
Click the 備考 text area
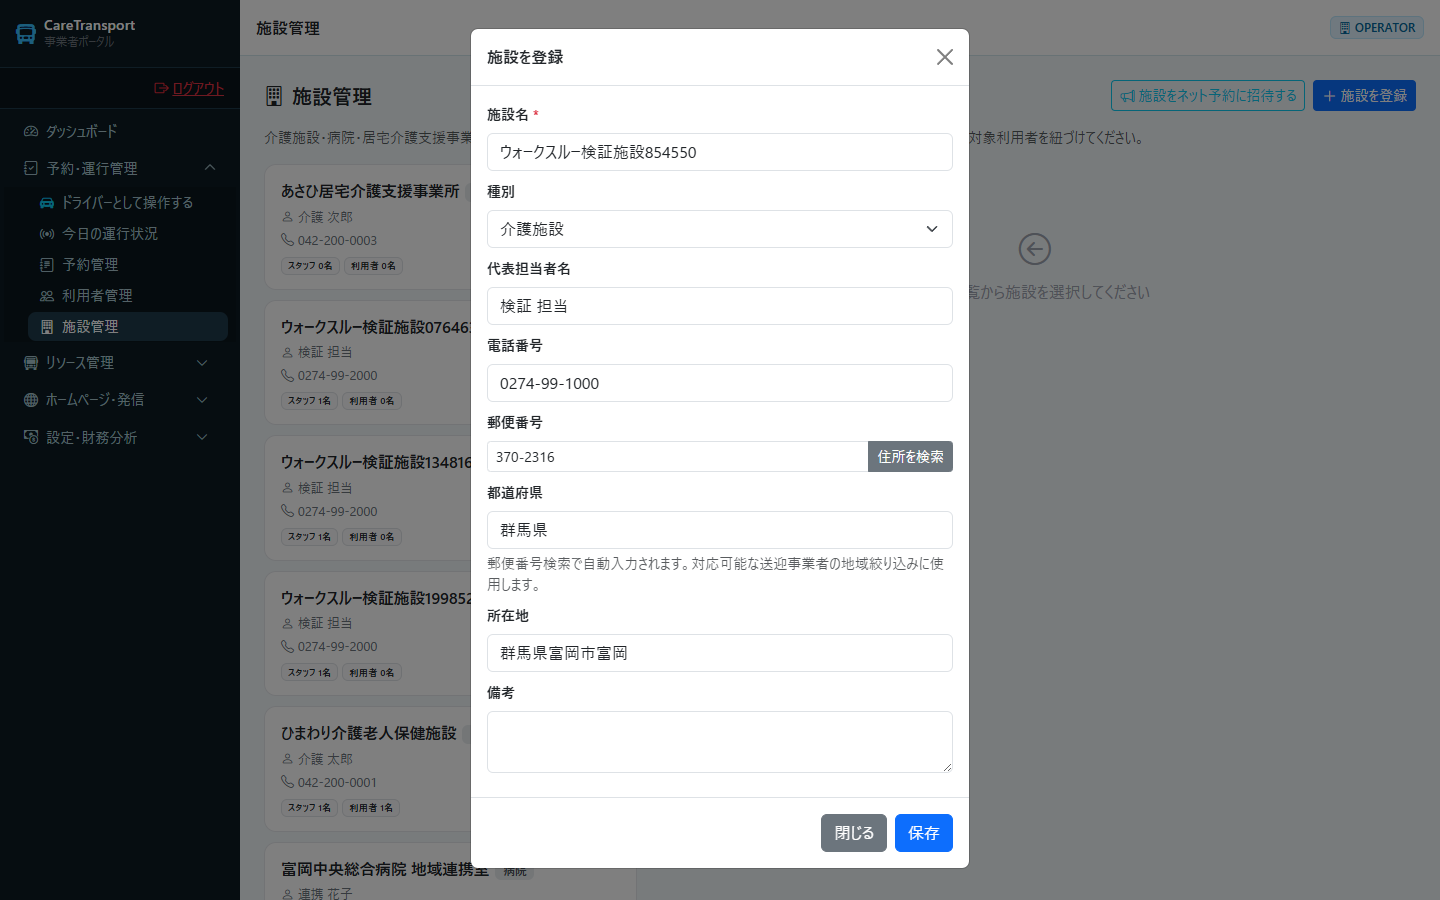(720, 742)
